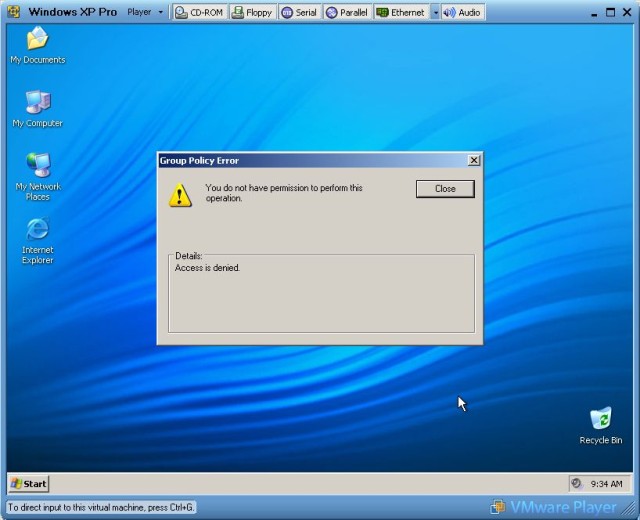Close the Group Policy Error via Close button
The image size is (640, 520).
click(445, 189)
